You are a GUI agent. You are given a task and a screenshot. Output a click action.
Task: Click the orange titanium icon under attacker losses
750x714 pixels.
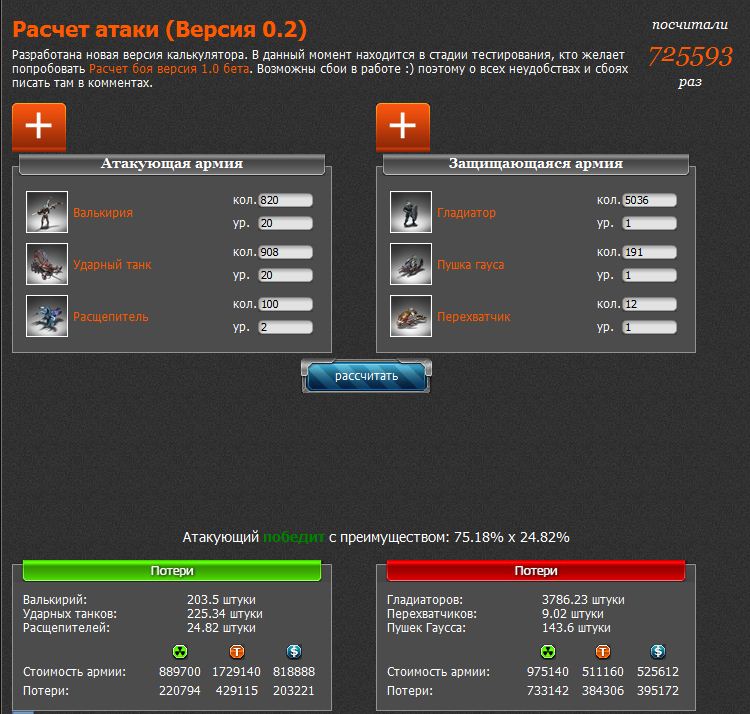point(237,651)
